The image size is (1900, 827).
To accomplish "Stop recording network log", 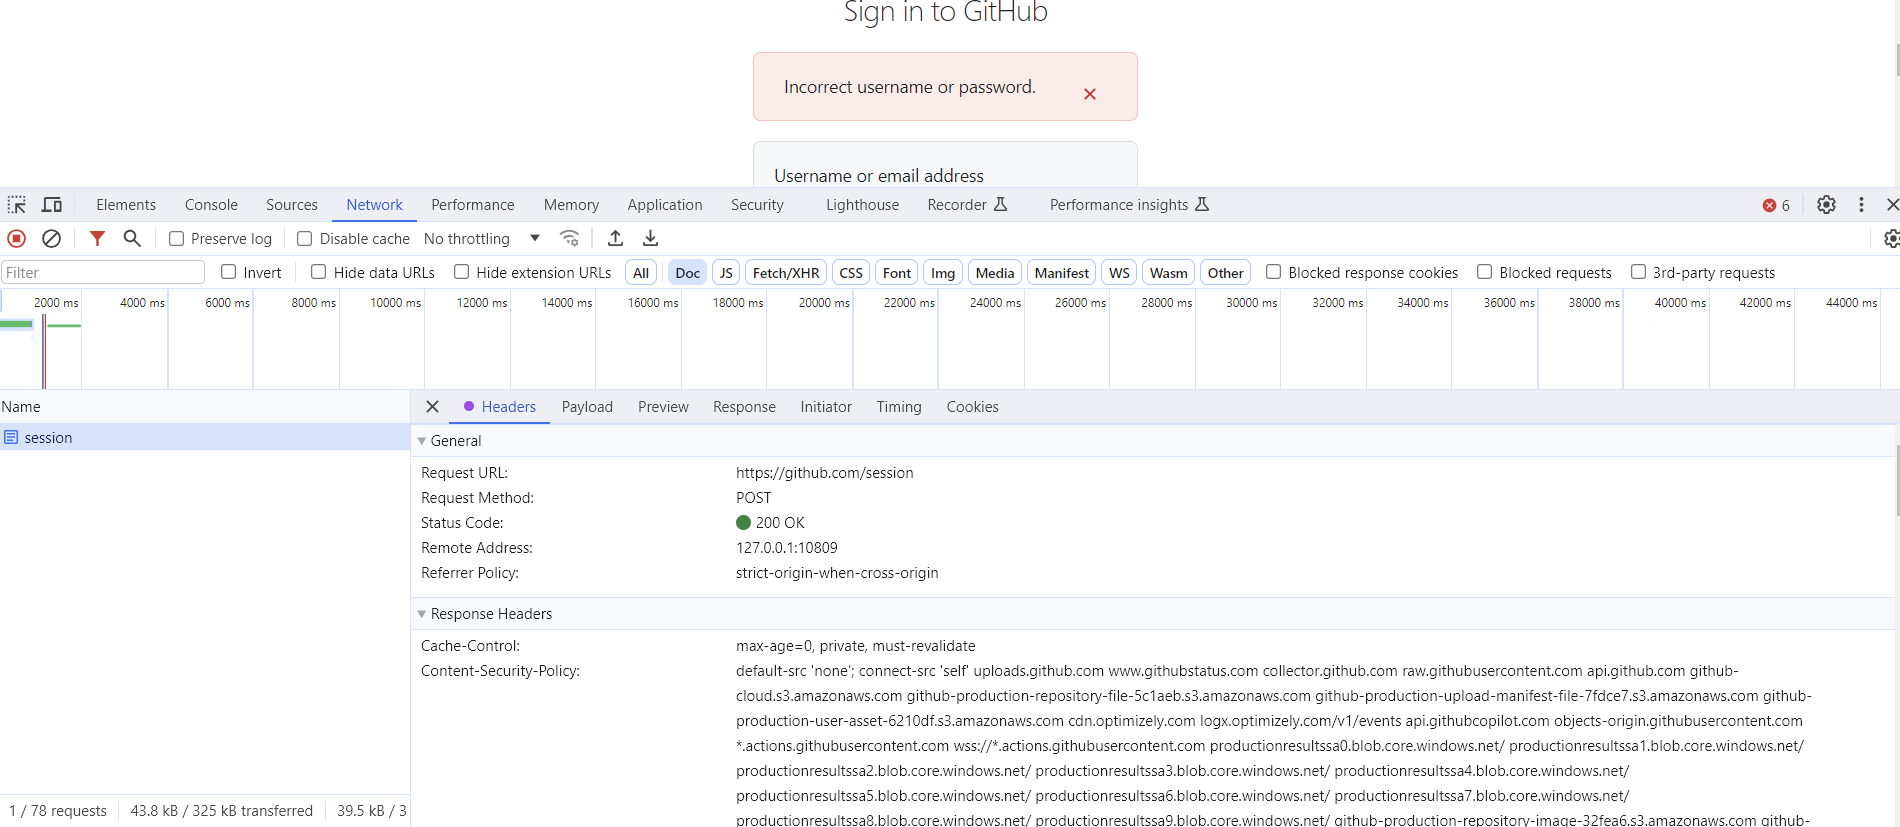I will [17, 239].
